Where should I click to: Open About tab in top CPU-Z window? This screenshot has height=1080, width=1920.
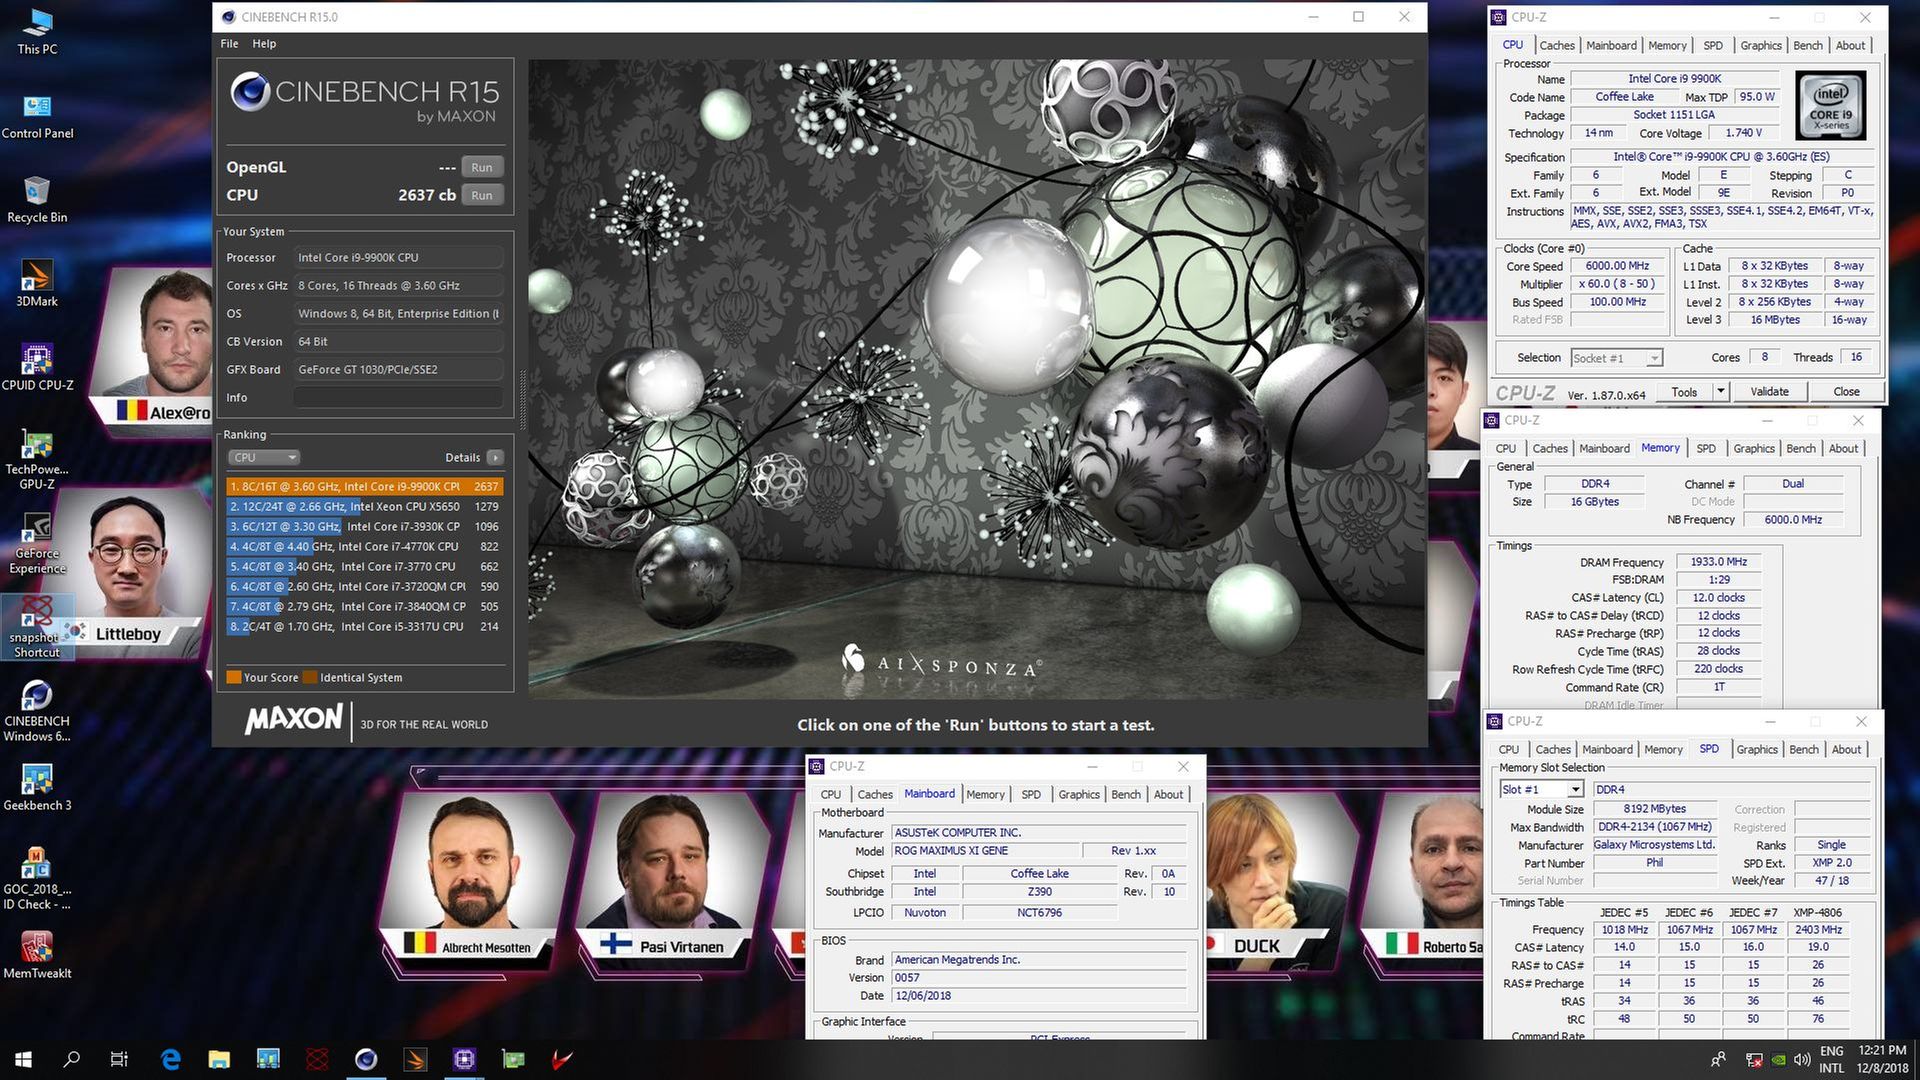tap(1850, 45)
